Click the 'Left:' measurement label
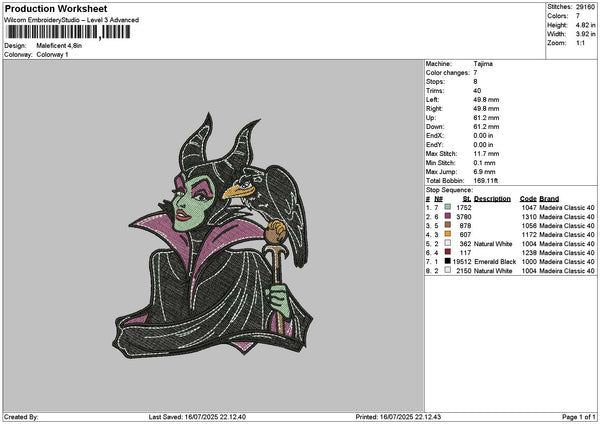This screenshot has height=424, width=600. coord(432,100)
